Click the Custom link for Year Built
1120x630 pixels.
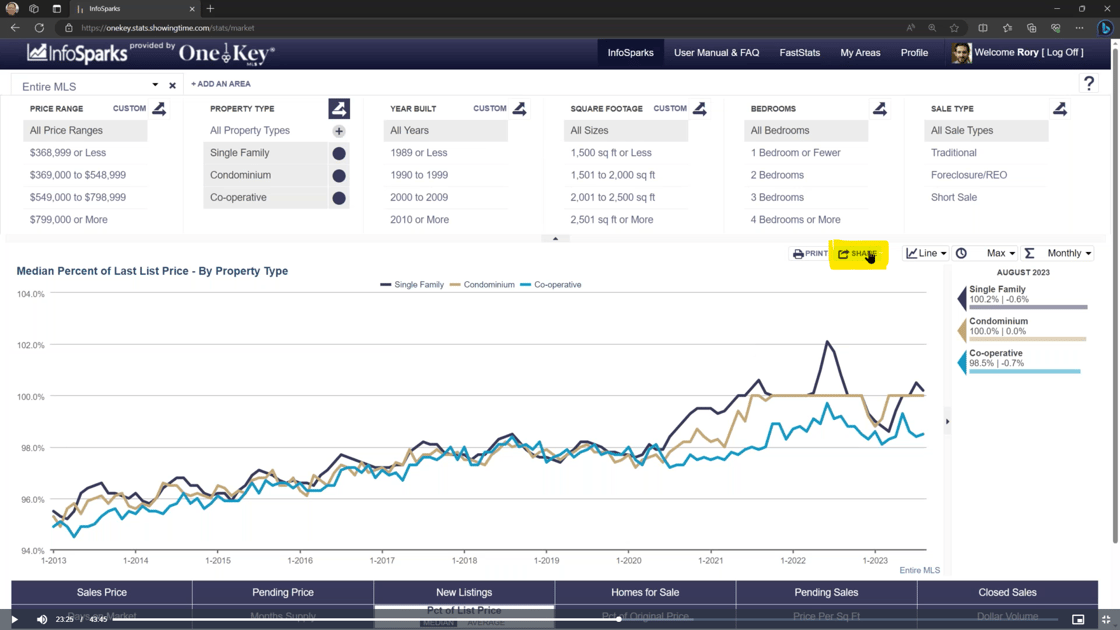pyautogui.click(x=490, y=109)
